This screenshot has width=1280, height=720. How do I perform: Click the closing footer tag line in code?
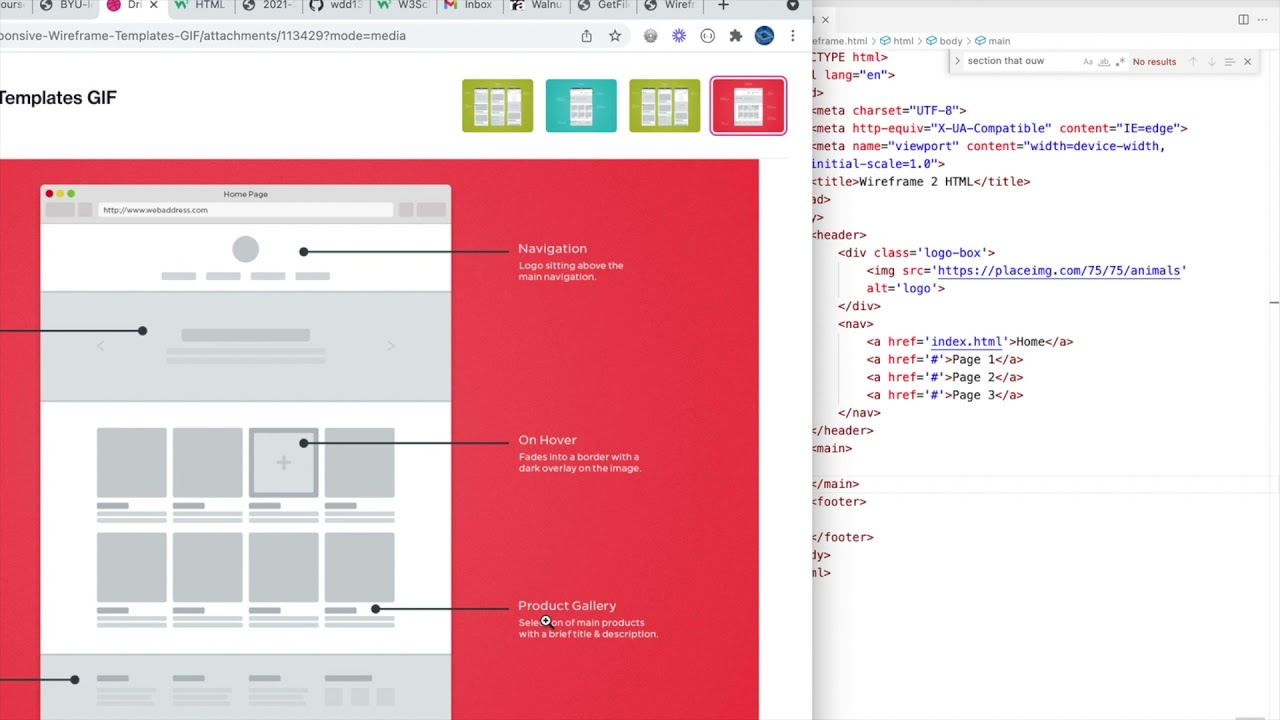(x=843, y=538)
